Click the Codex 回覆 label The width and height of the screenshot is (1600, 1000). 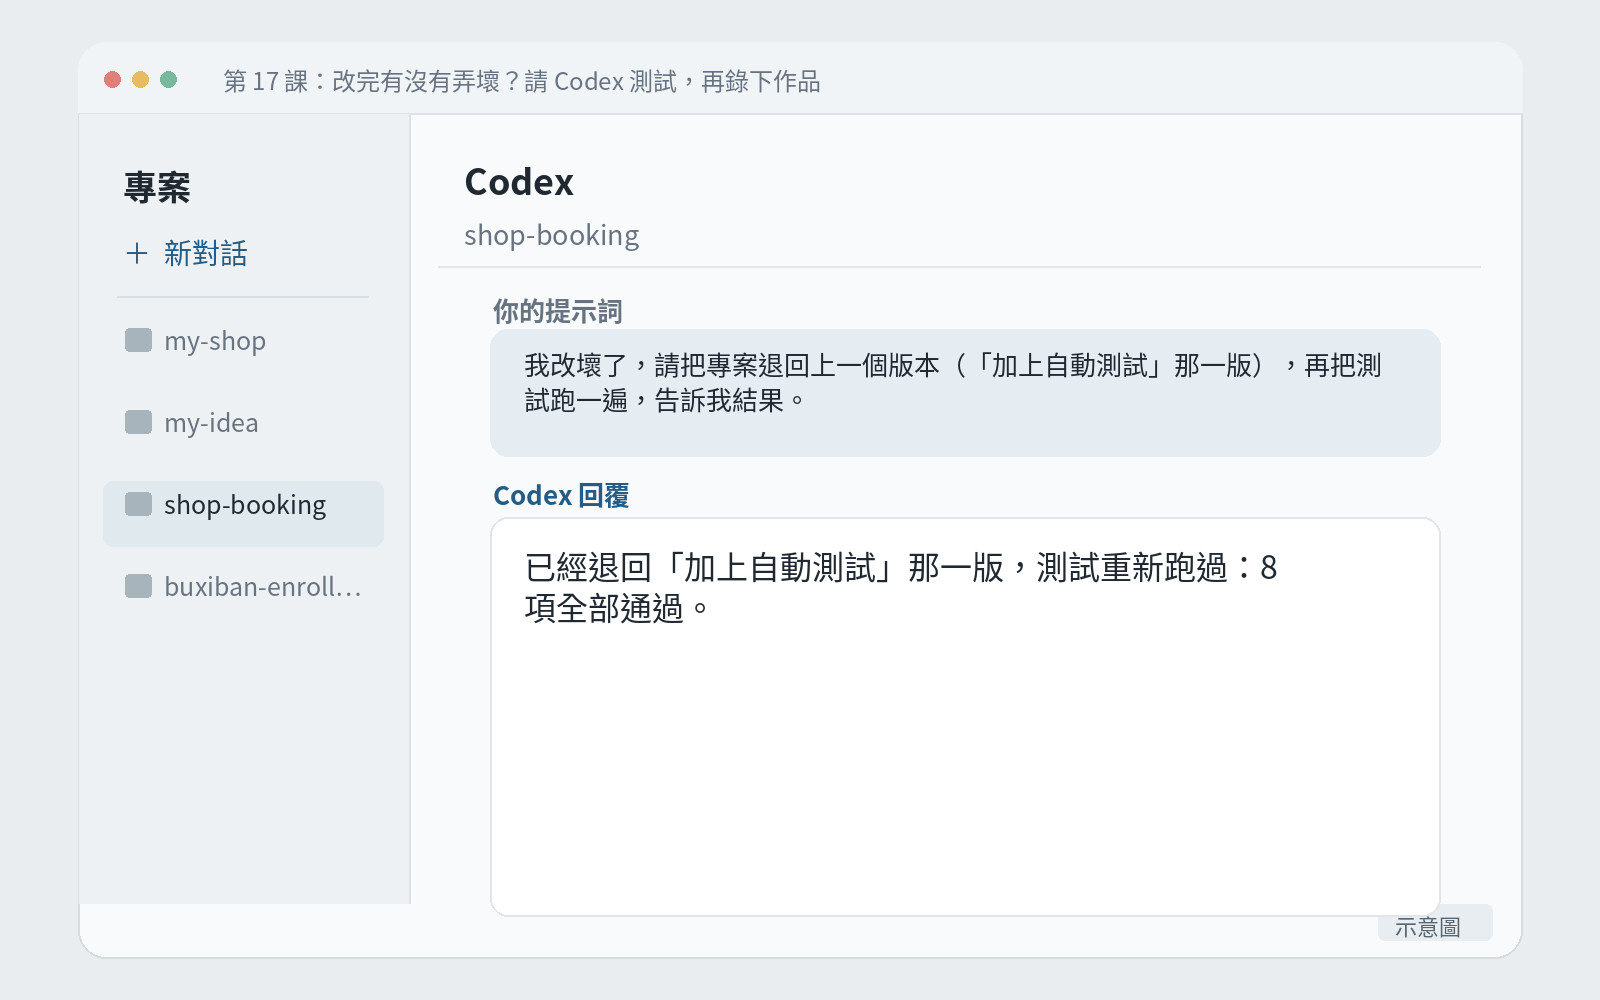tap(561, 495)
